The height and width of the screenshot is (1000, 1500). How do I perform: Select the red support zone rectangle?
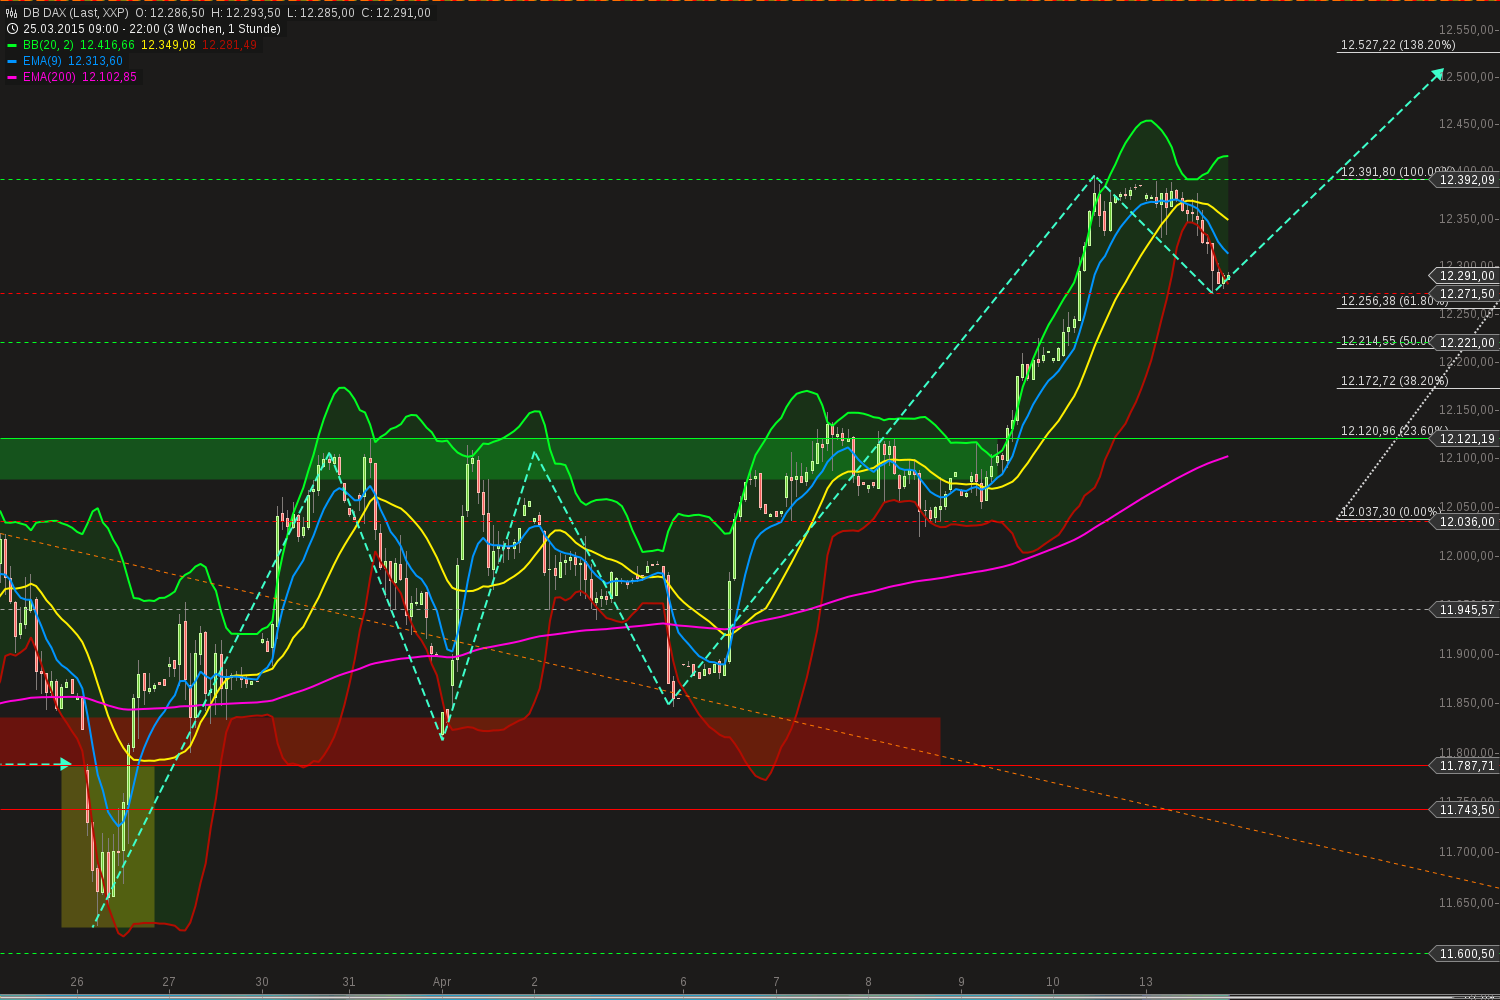tap(470, 741)
